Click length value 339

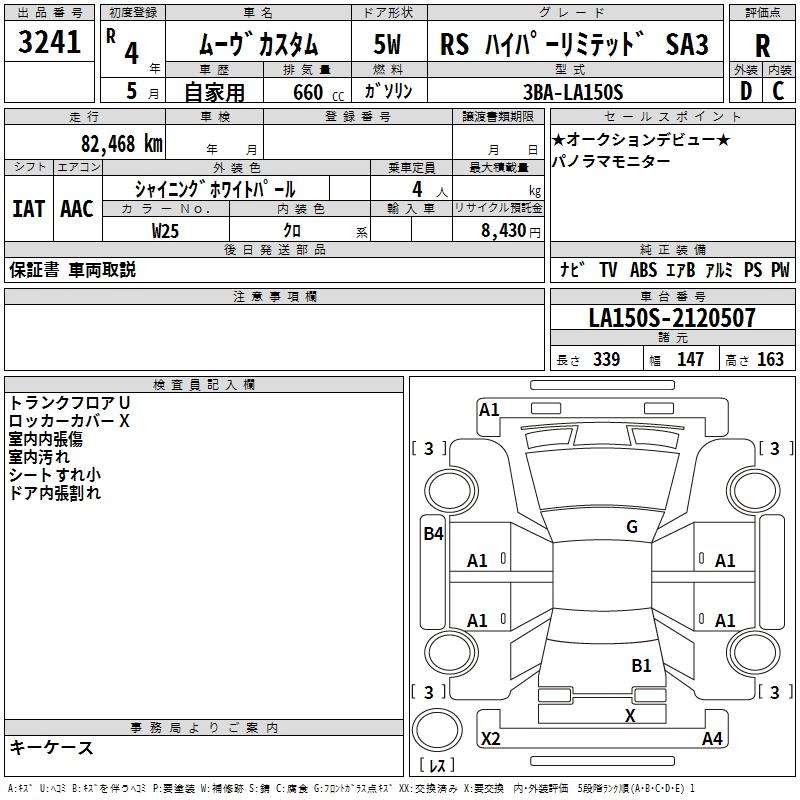coord(607,359)
